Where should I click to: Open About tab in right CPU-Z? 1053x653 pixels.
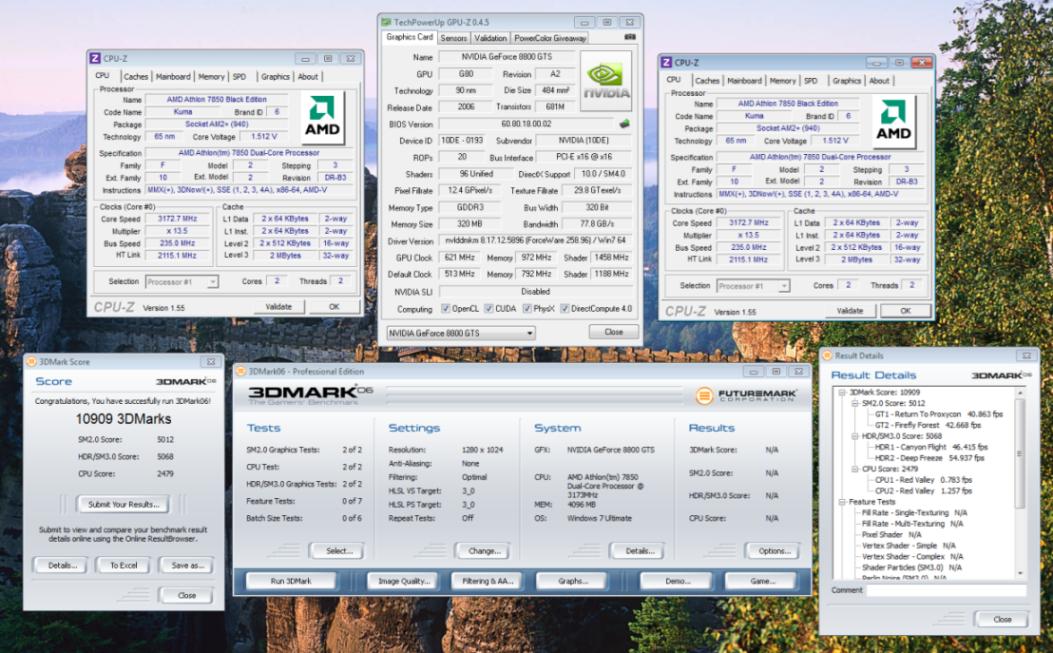879,81
